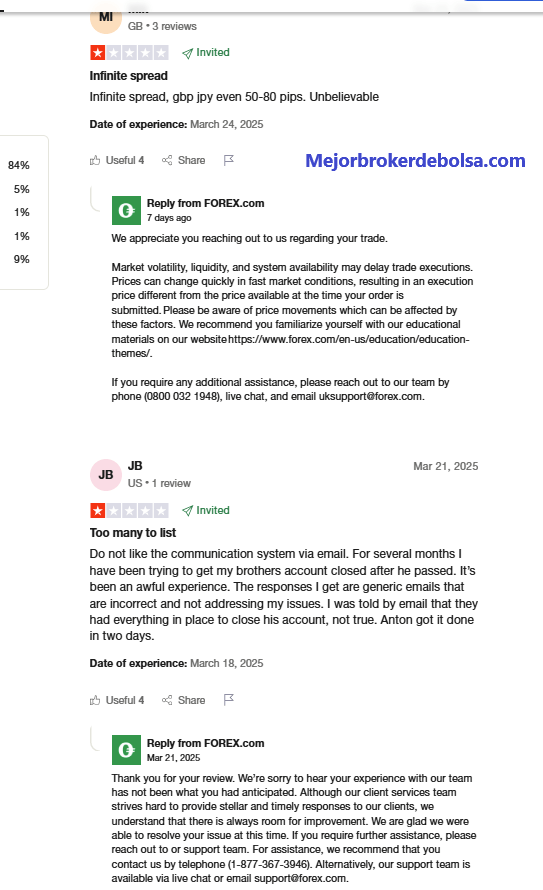This screenshot has width=543, height=890.
Task: Open JB reviewer profile name
Action: (135, 466)
